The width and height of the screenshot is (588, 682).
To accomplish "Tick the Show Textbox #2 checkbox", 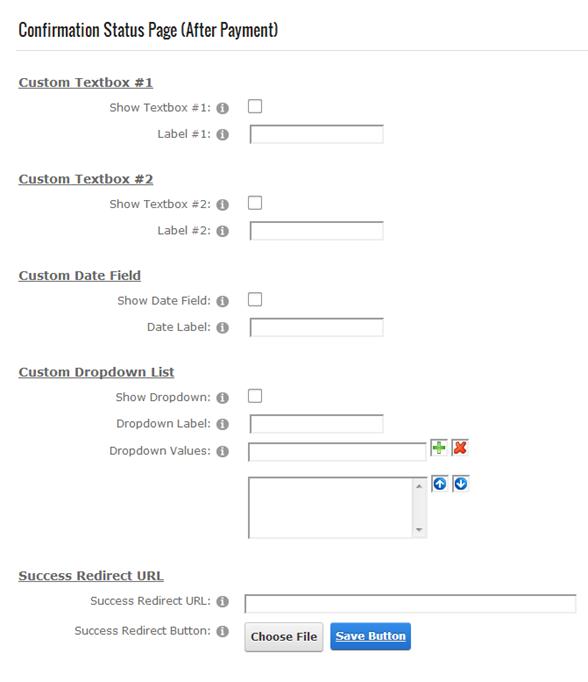I will tap(255, 203).
